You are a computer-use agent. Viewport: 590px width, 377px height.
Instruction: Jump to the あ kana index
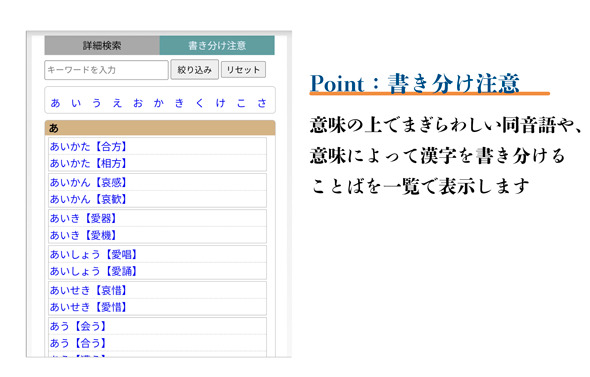55,103
